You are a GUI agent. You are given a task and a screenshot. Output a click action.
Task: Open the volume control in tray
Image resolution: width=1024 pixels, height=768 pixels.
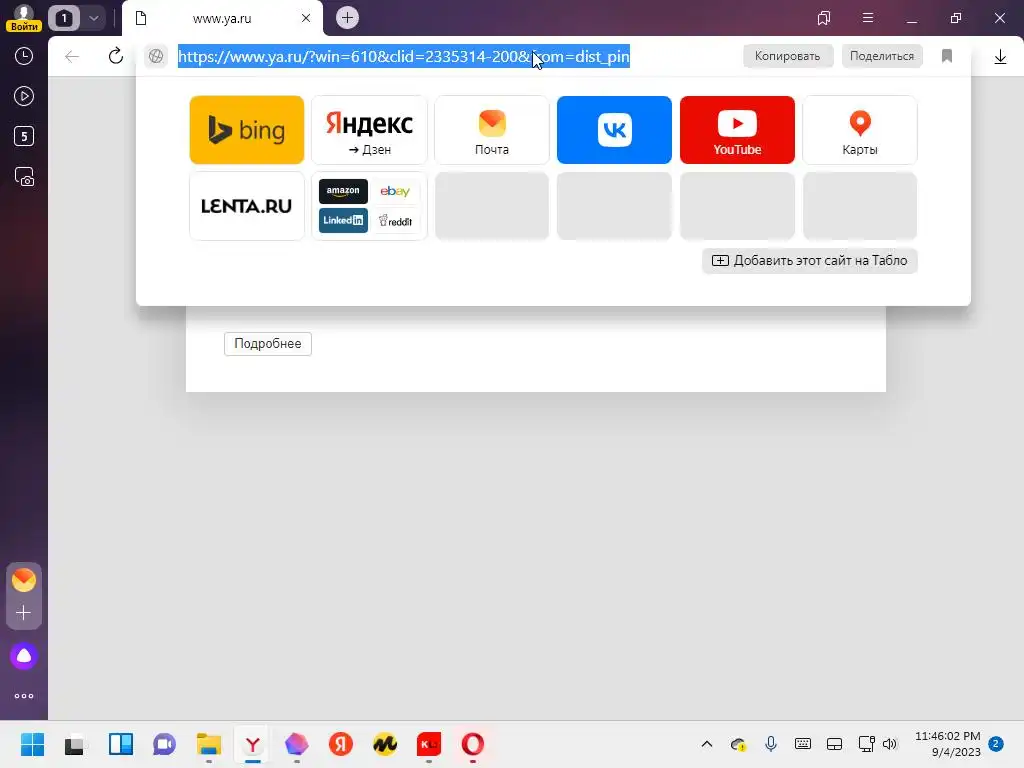[x=889, y=744]
